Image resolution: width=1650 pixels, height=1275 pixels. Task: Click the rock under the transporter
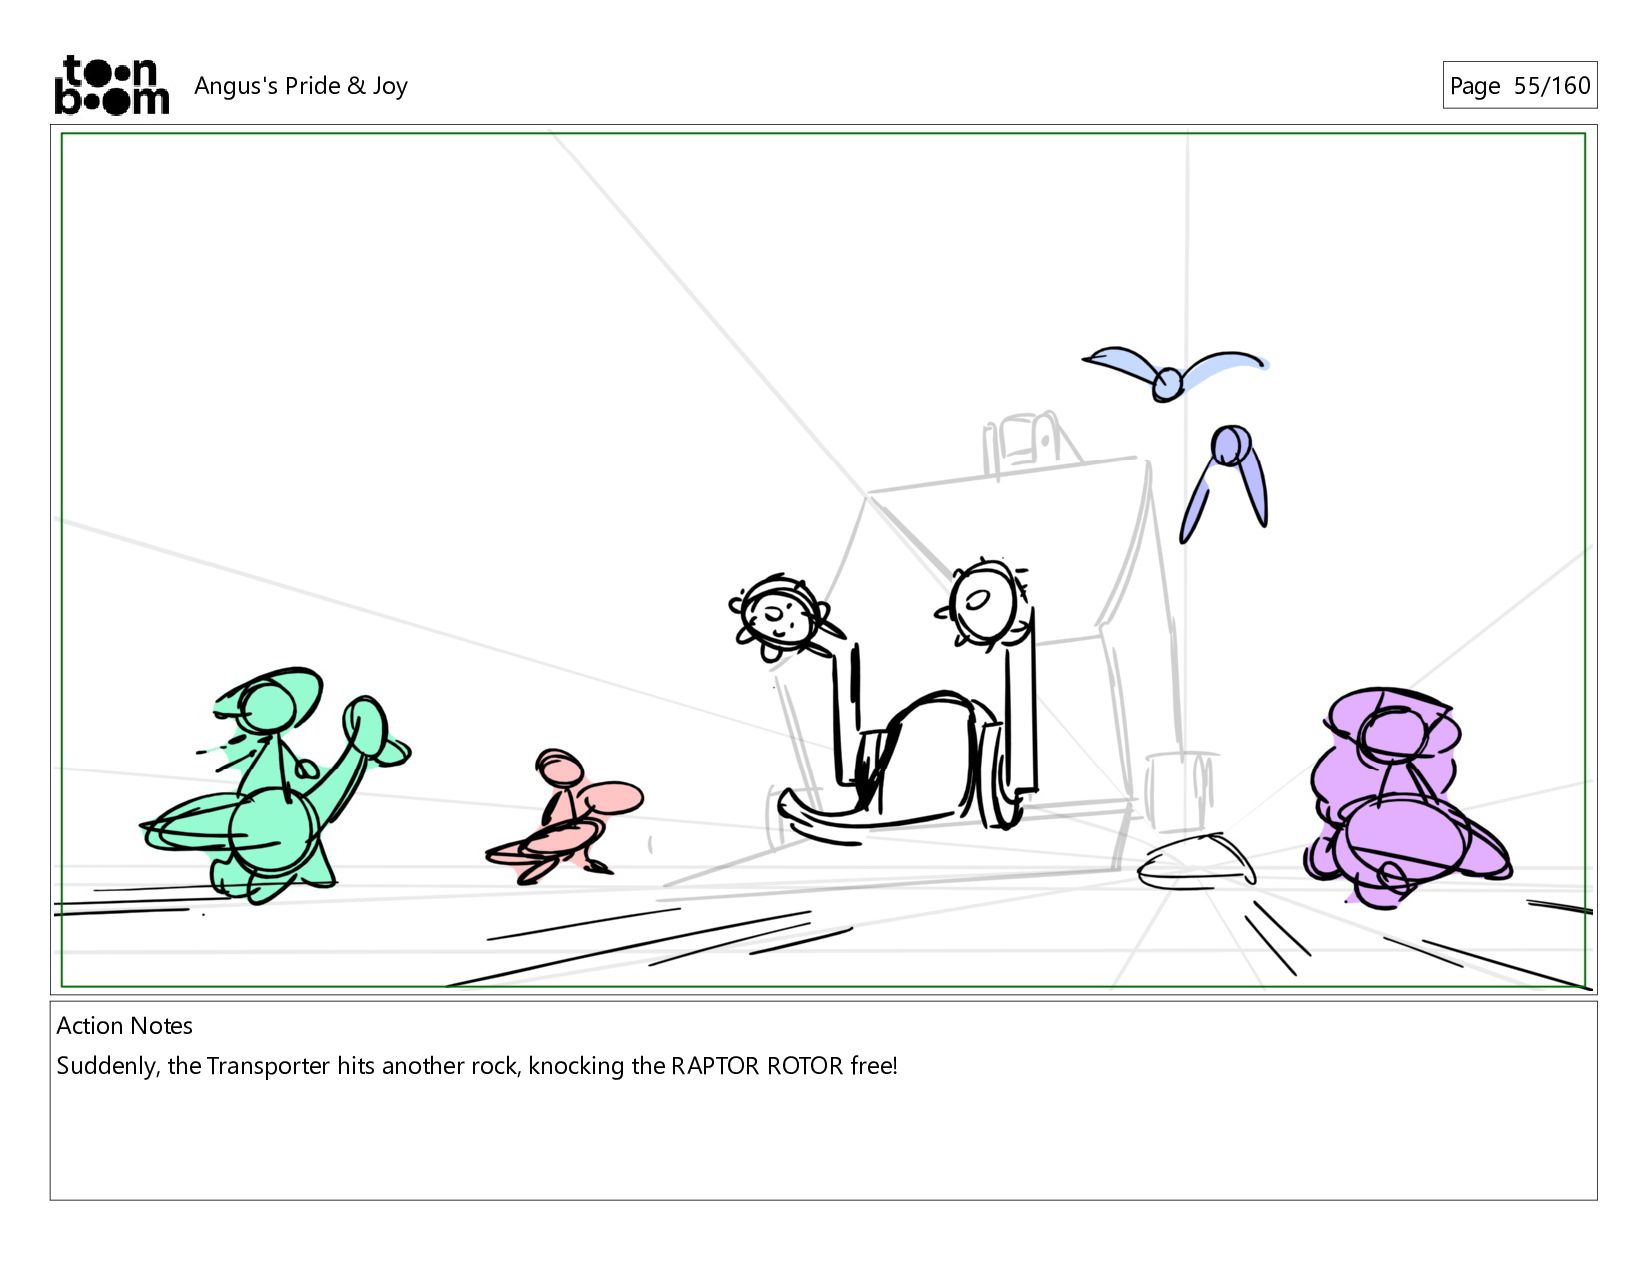[1197, 861]
